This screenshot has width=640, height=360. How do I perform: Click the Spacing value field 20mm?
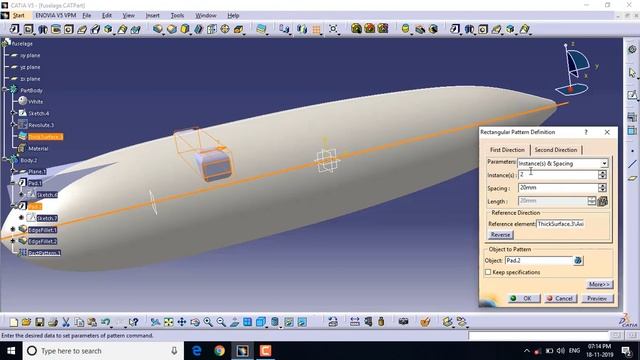(x=558, y=188)
